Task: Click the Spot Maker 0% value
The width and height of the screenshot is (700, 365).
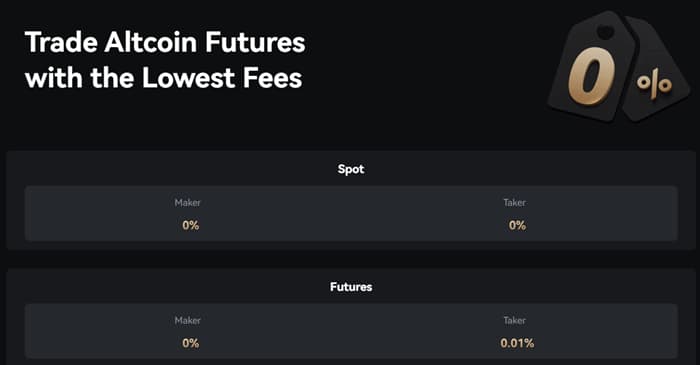Action: 191,225
